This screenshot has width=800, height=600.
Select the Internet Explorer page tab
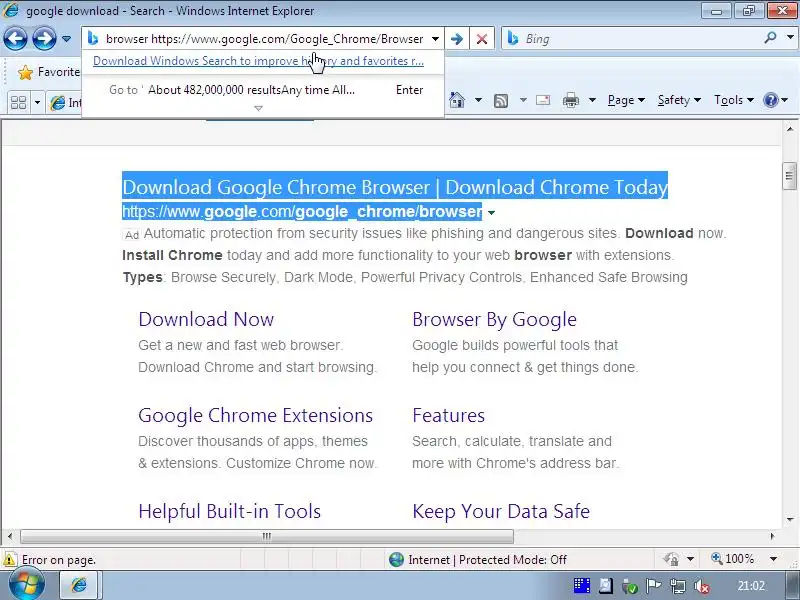(65, 103)
